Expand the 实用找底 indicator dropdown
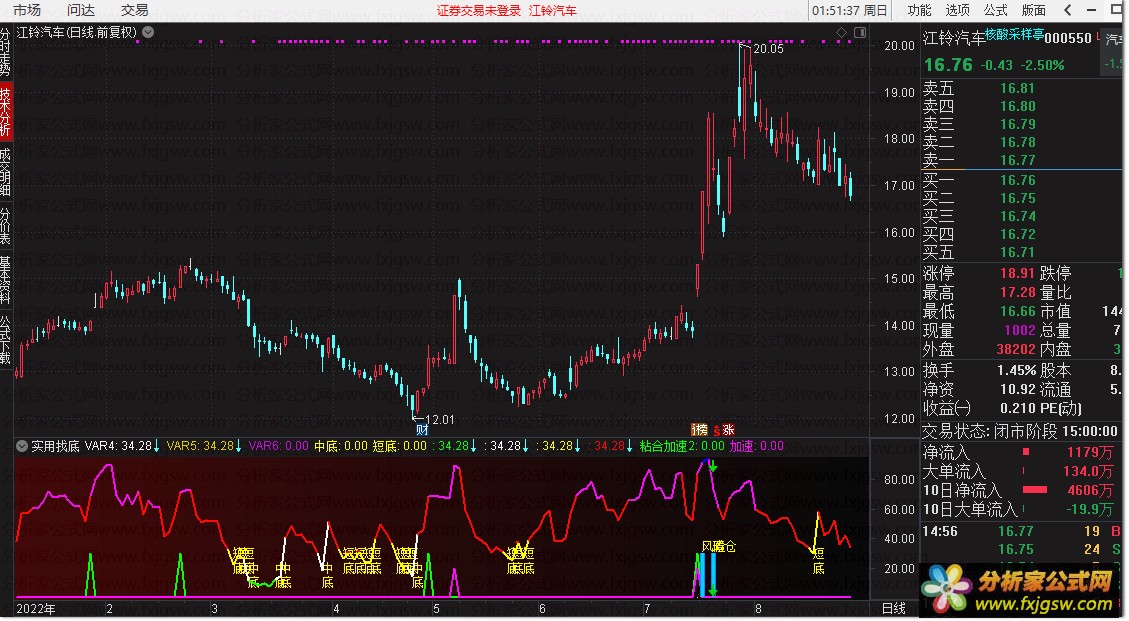This screenshot has width=1129, height=621. coord(22,447)
